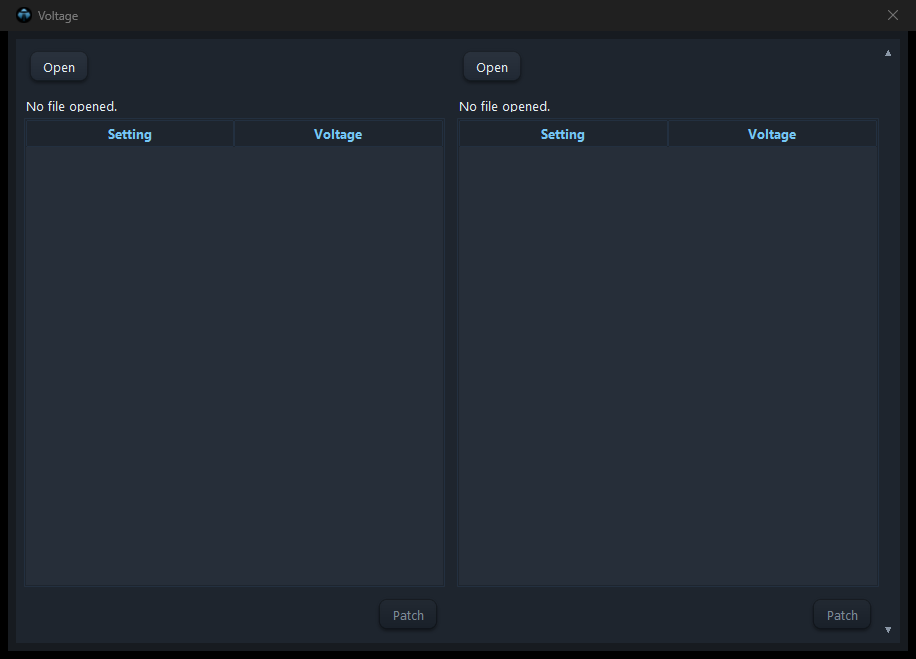Click the right panel Patch button
Viewport: 916px width, 659px height.
[842, 615]
